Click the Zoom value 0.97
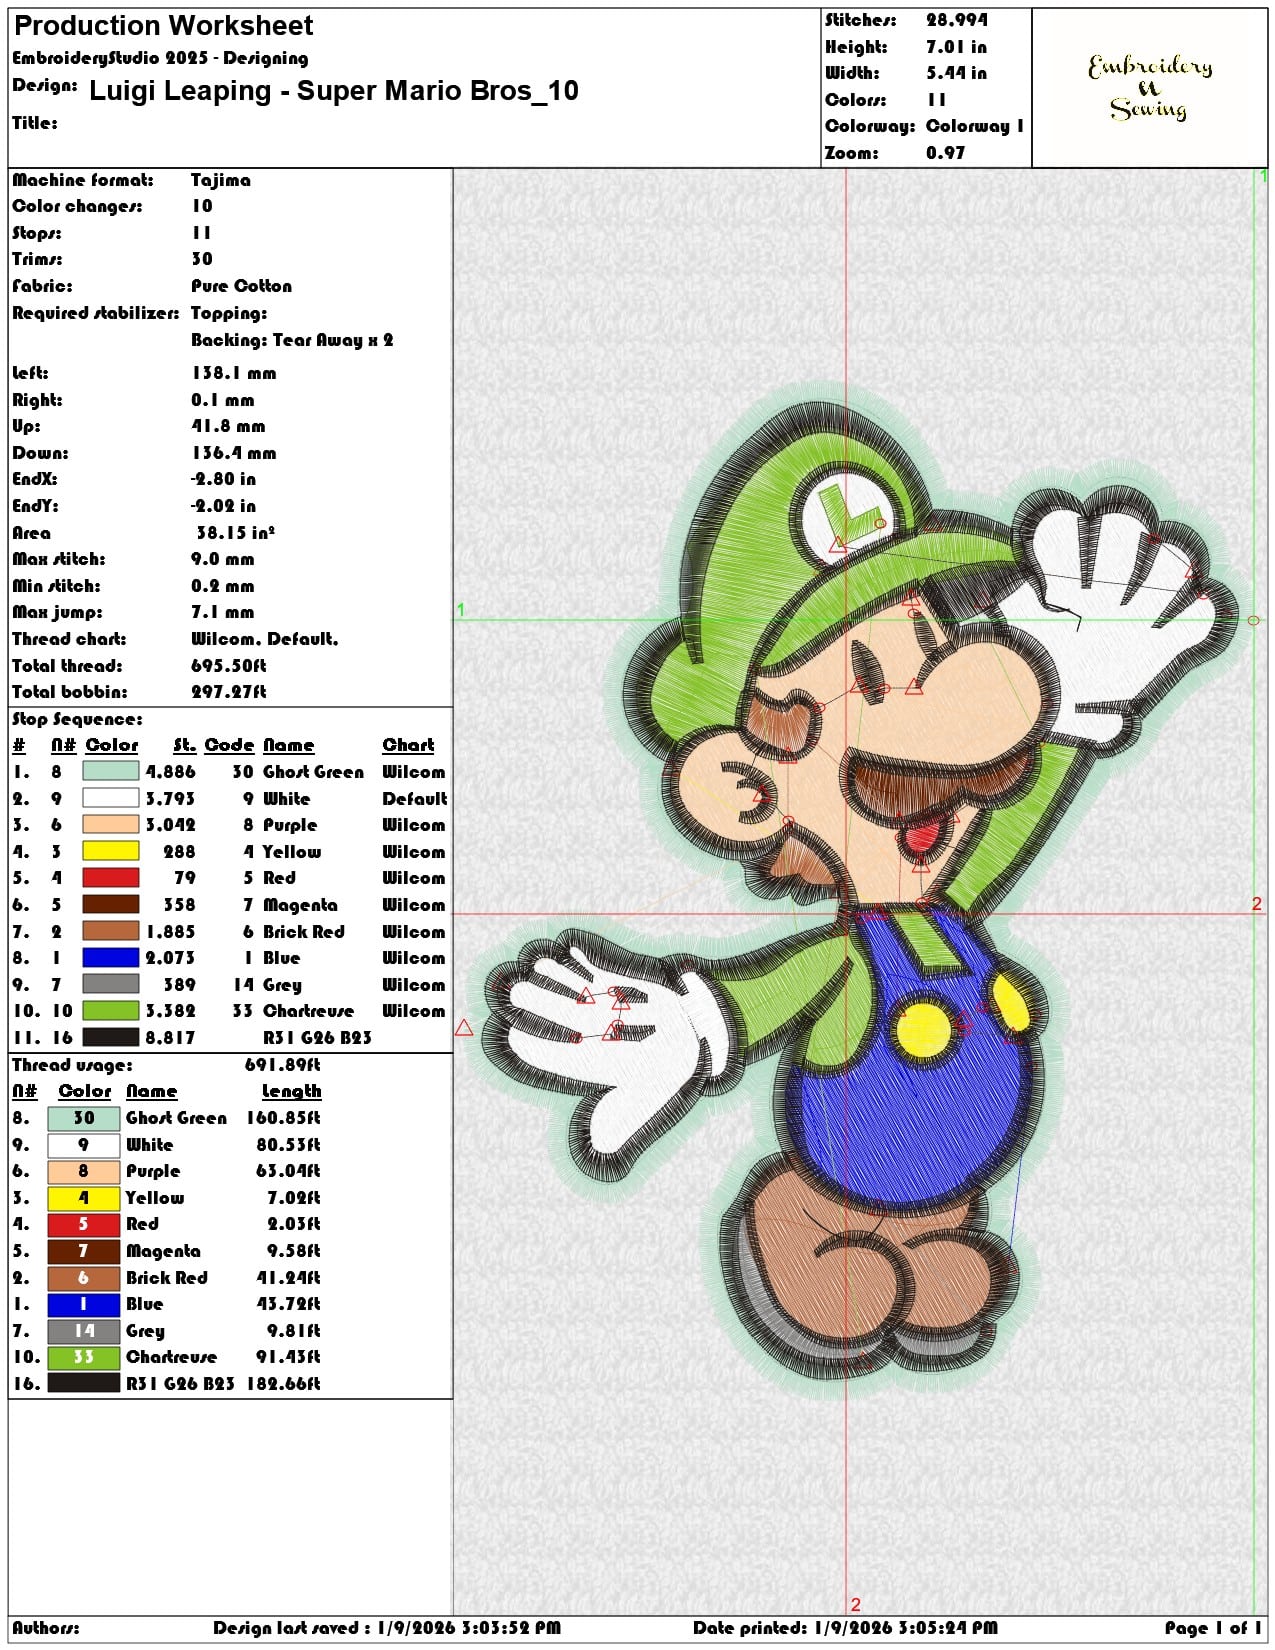The width and height of the screenshot is (1275, 1650). coord(945,153)
